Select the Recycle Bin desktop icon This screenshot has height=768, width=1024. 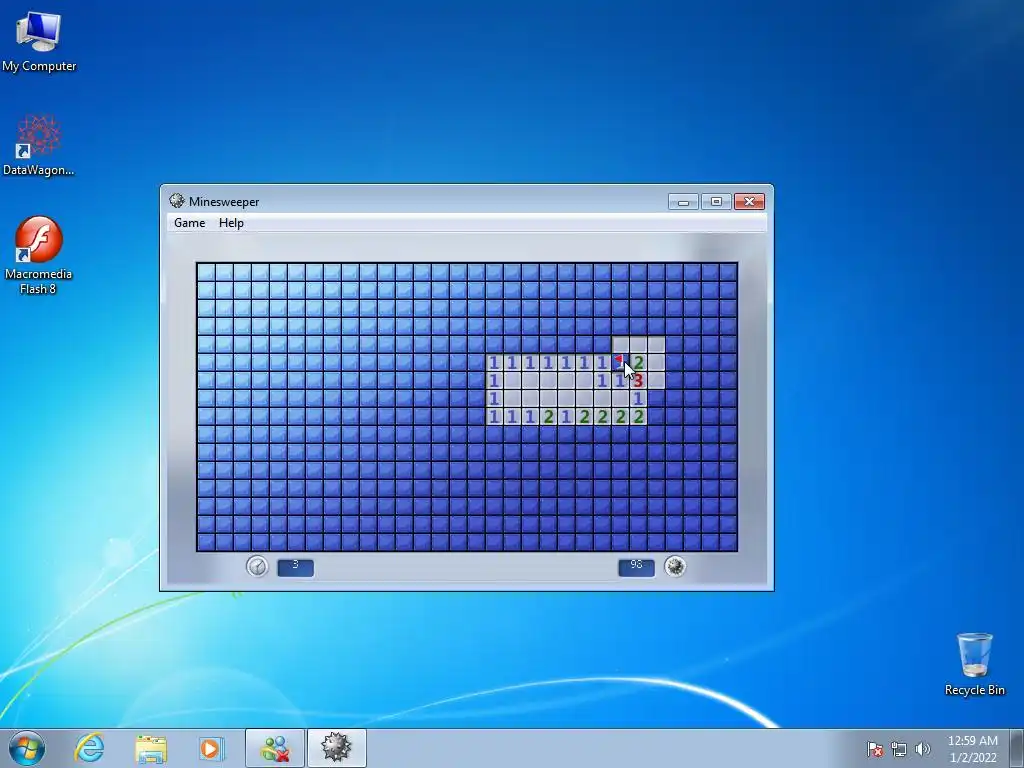coord(974,664)
